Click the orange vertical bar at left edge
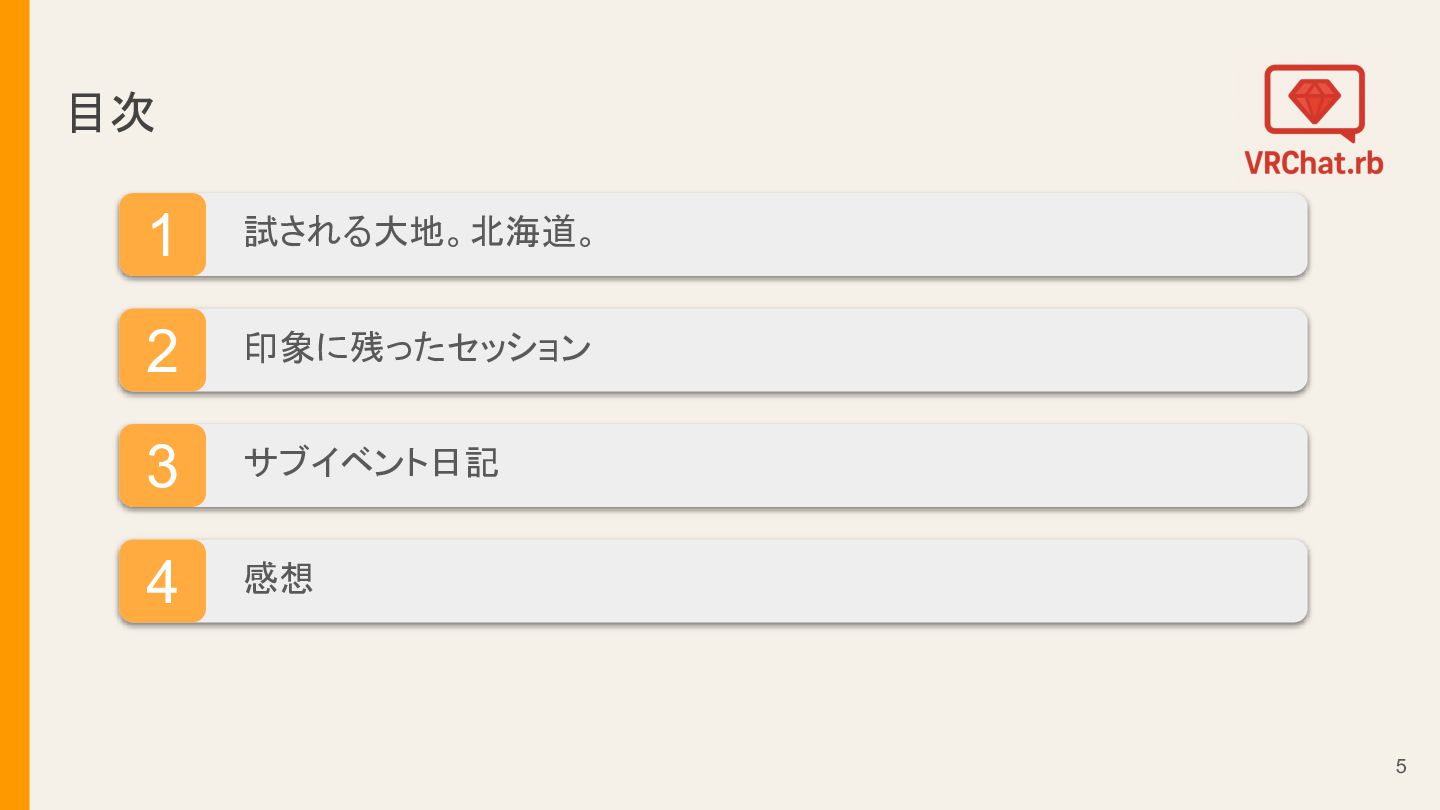 tap(14, 405)
